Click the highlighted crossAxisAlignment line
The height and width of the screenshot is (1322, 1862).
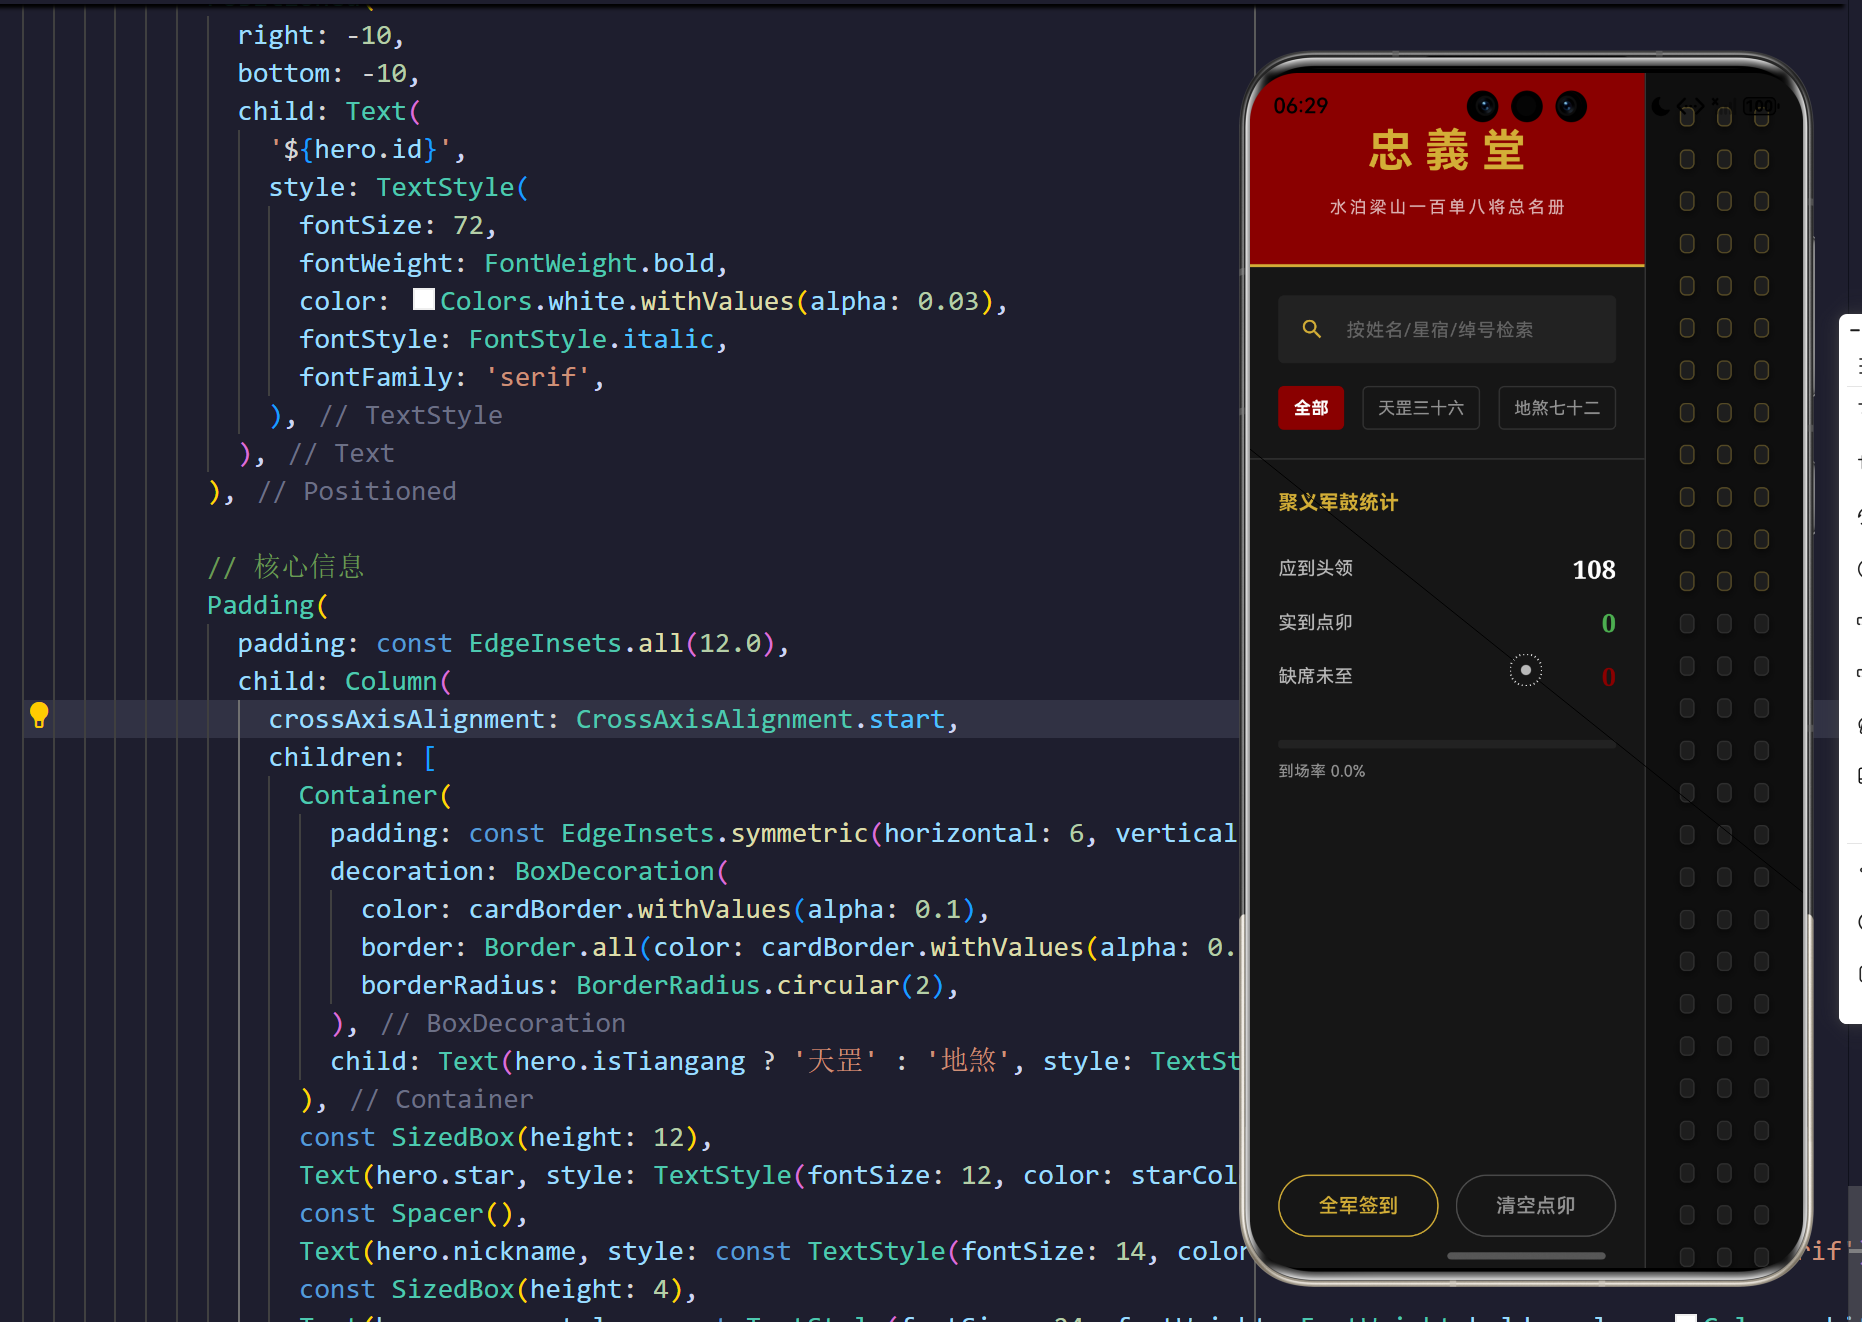(x=614, y=720)
